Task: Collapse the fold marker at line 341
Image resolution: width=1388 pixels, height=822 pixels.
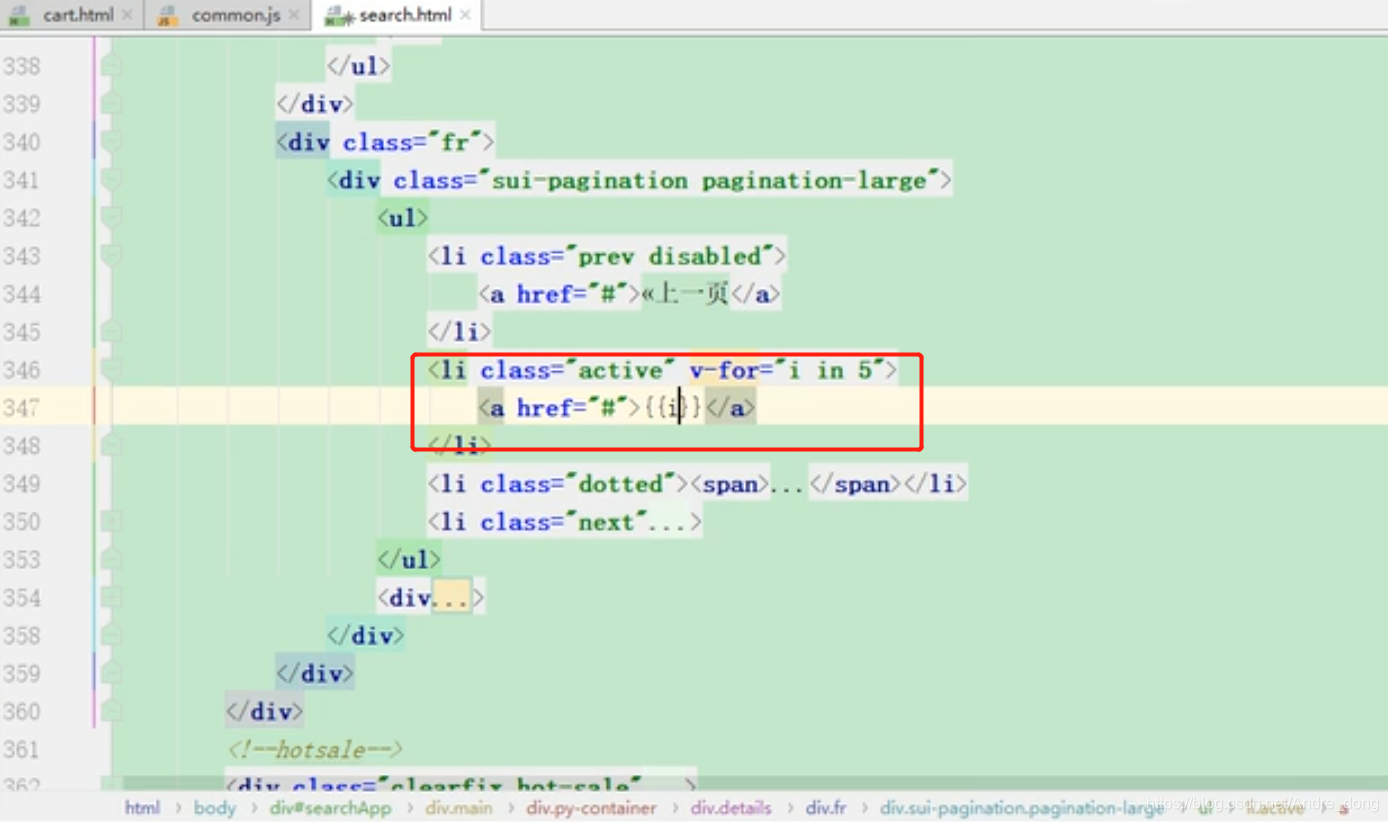Action: (111, 180)
